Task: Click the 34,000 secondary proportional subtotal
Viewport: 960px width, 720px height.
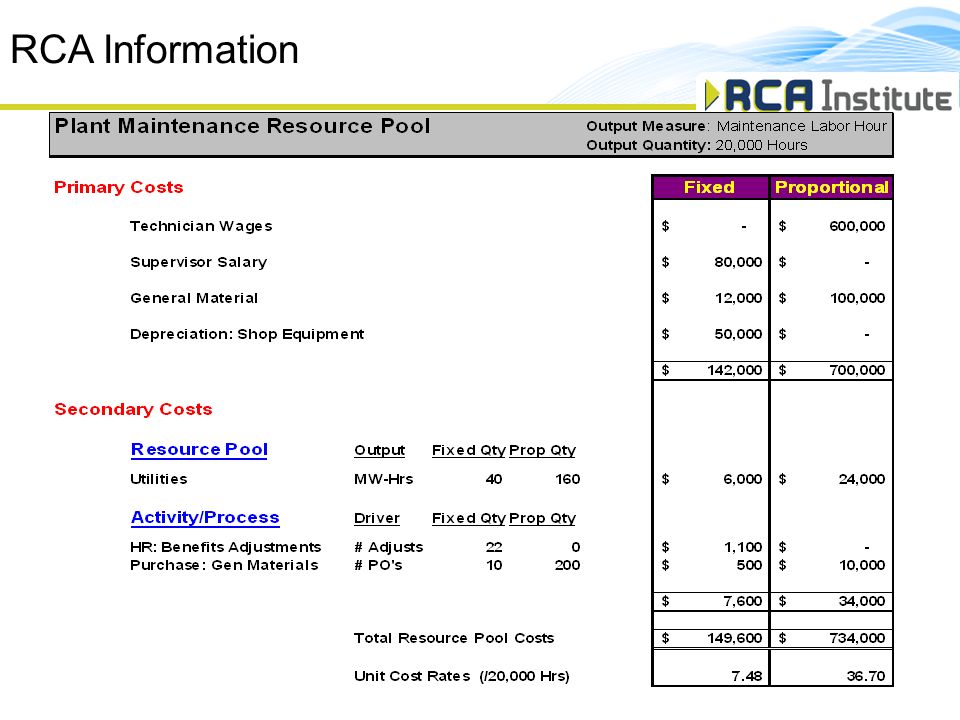Action: click(861, 601)
